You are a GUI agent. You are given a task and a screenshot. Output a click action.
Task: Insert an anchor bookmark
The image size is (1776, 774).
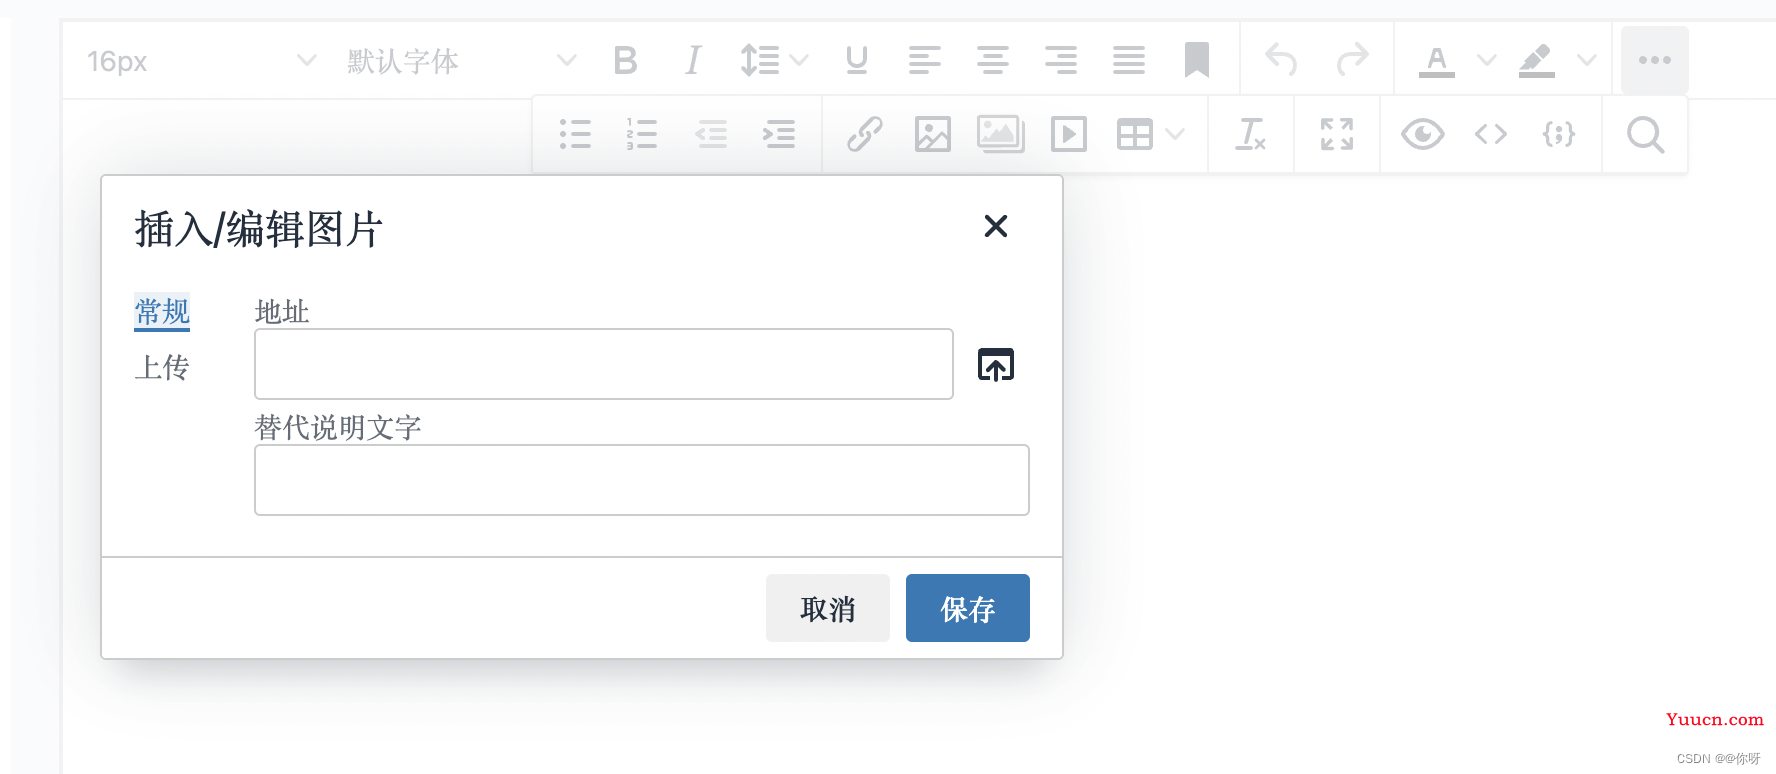click(1197, 61)
